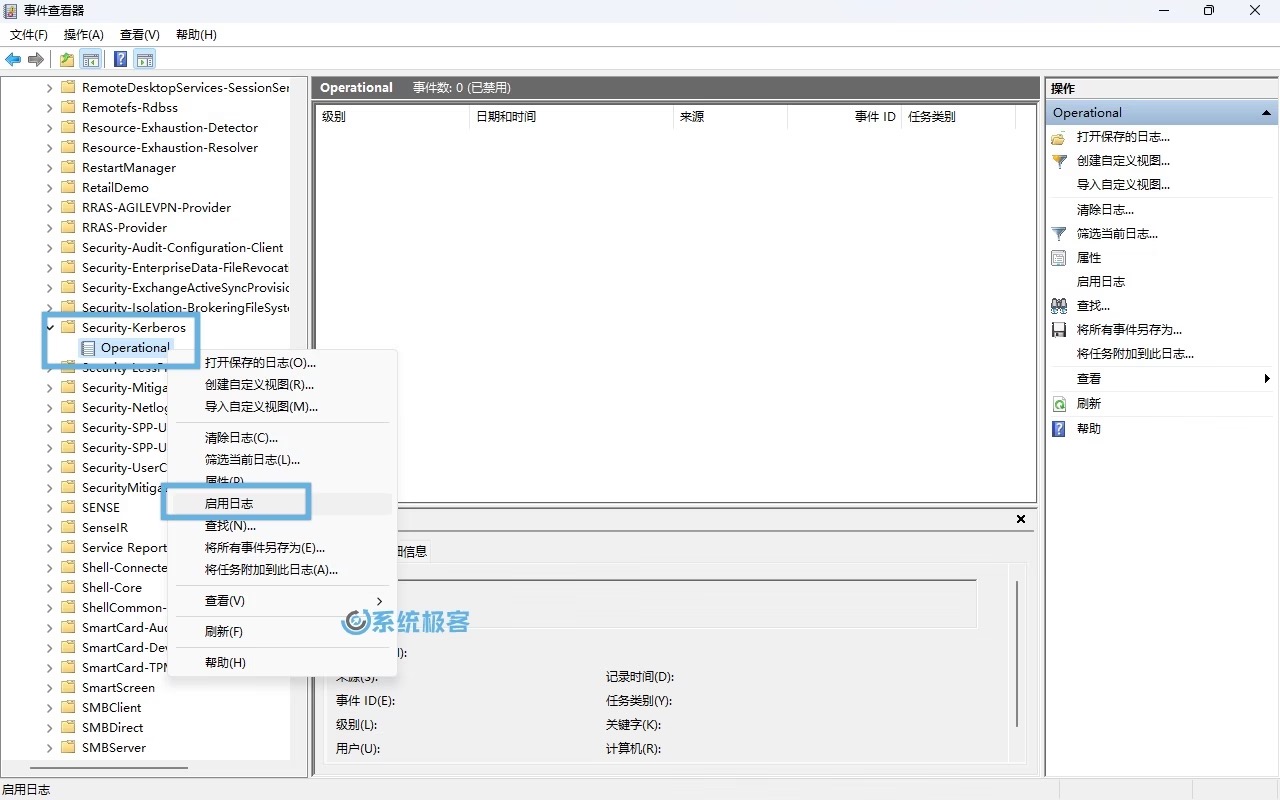Click the grey Forward arrow in the toolbar

click(36, 60)
